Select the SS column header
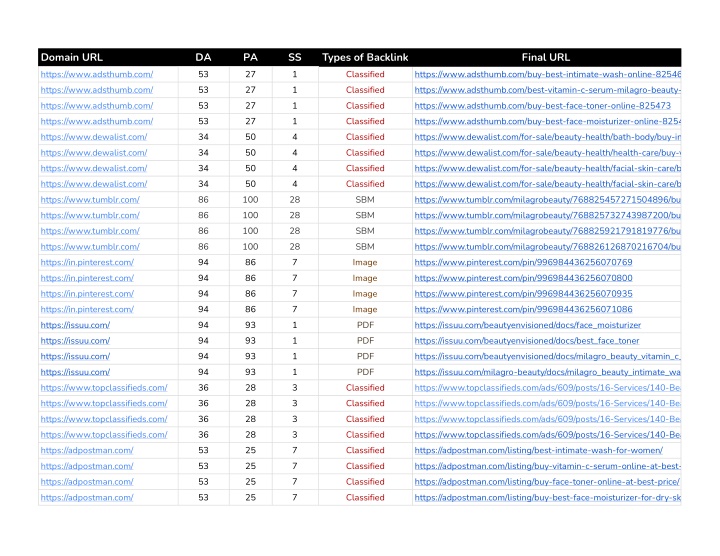Viewport: 720px width, 556px height. [x=295, y=57]
